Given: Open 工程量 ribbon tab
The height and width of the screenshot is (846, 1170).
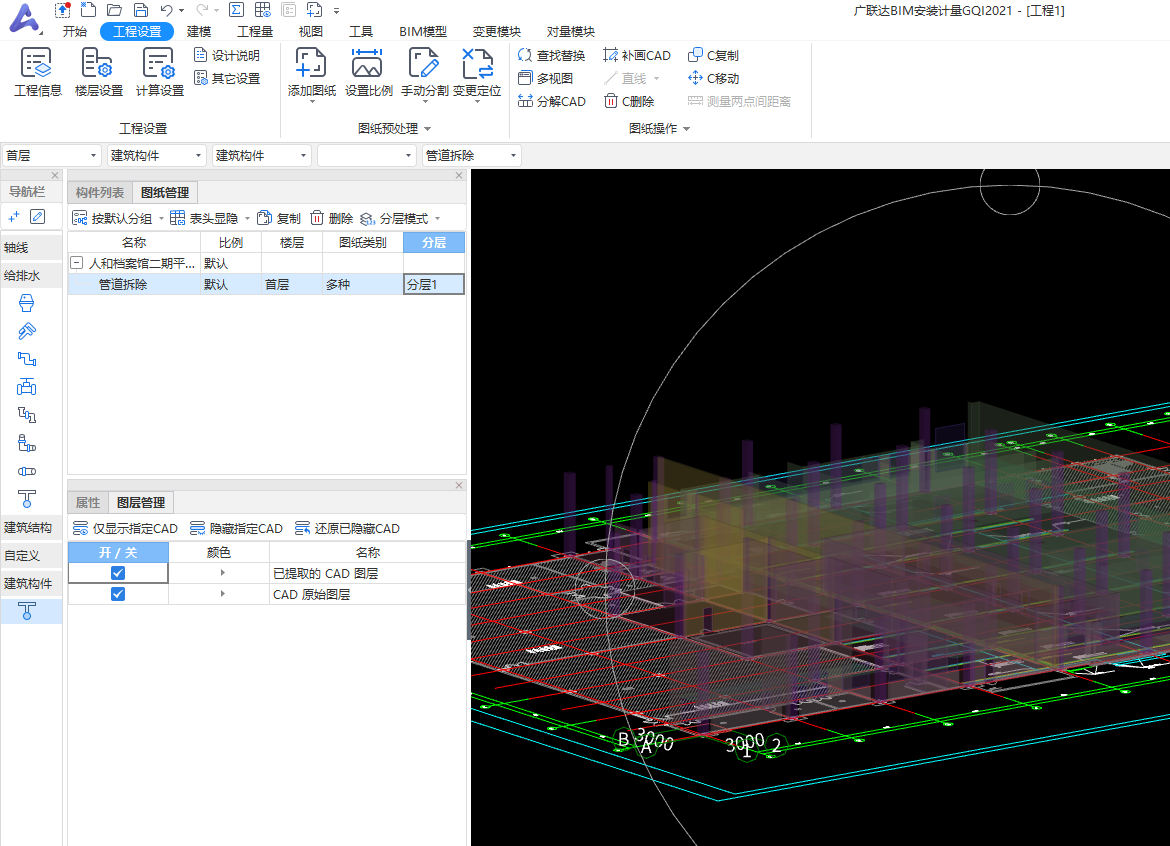Looking at the screenshot, I should coord(255,31).
